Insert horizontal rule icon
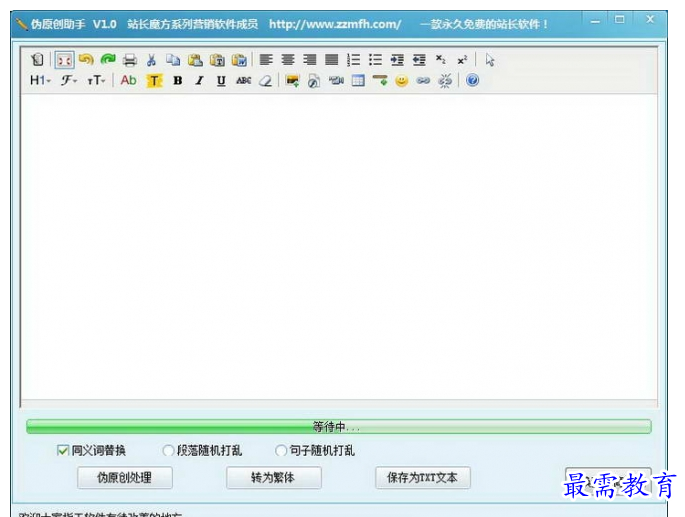The width and height of the screenshot is (685, 517). point(380,80)
